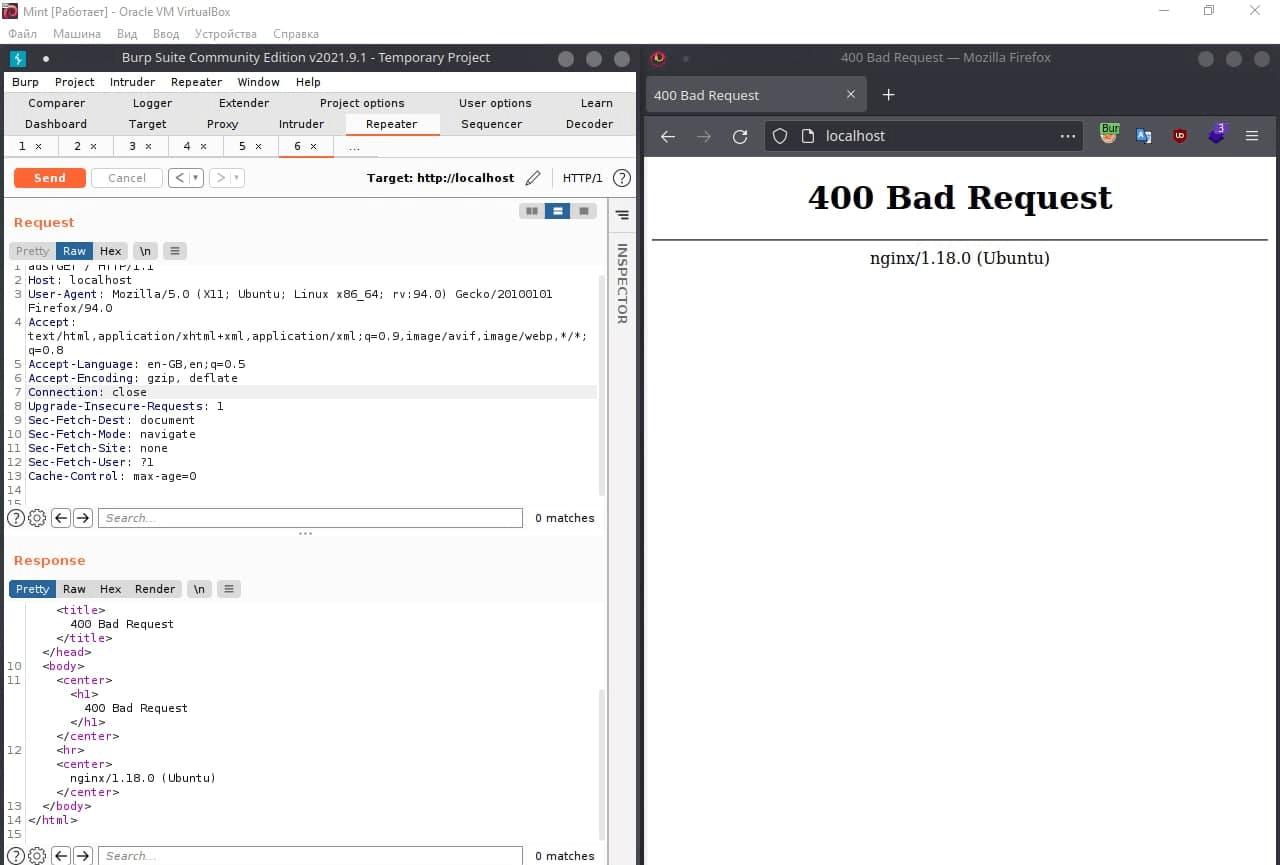Switch response view to Render

pos(155,589)
